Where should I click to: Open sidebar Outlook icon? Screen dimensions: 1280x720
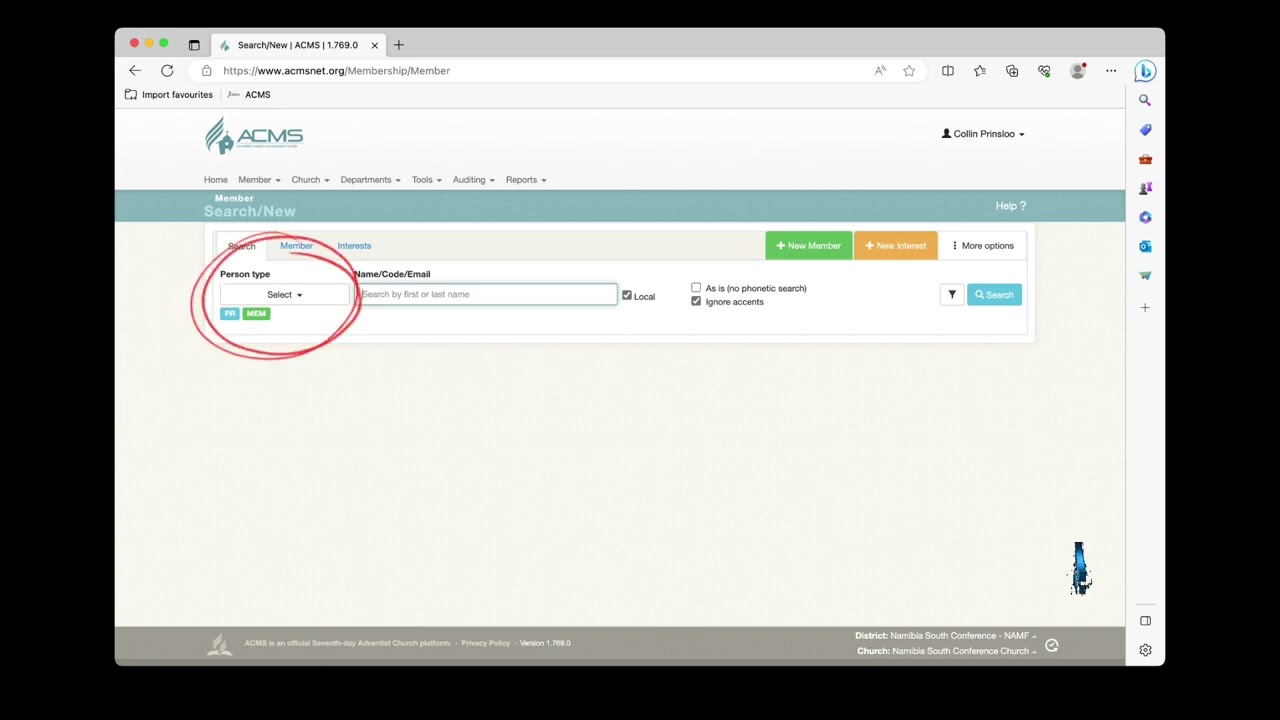pos(1145,246)
